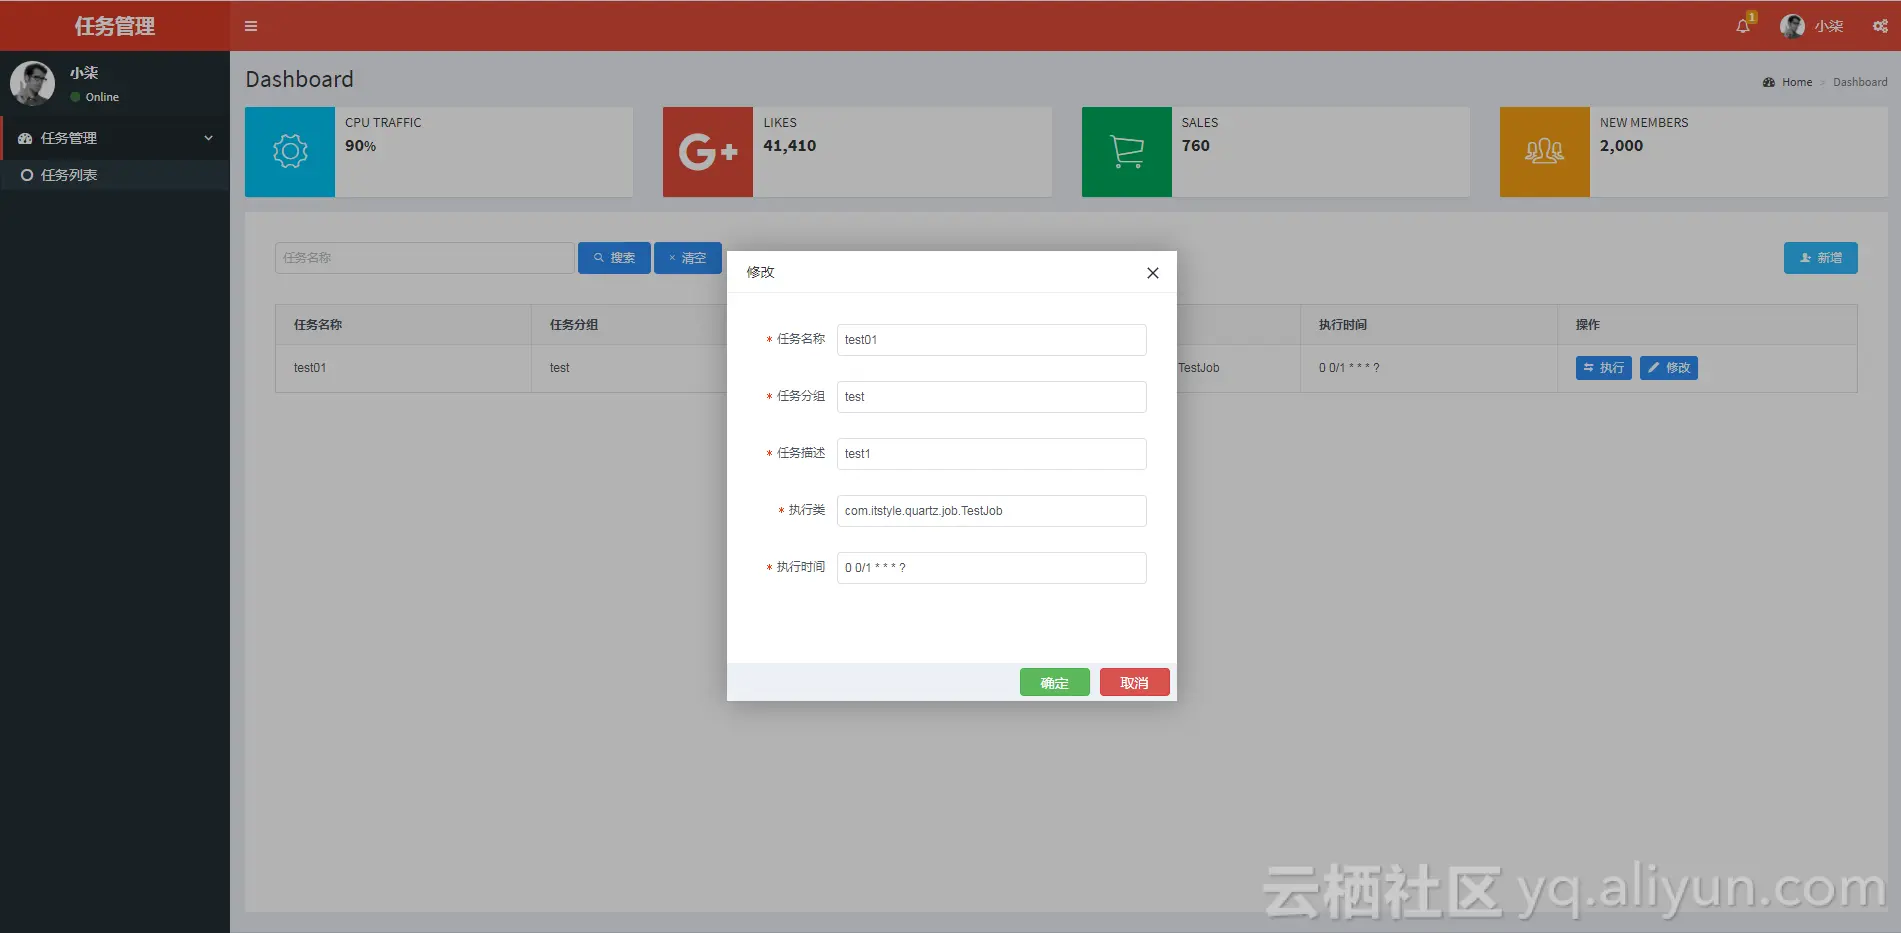Screen dimensions: 1901x933
Task: Click the 新增 add button
Action: coord(1820,258)
